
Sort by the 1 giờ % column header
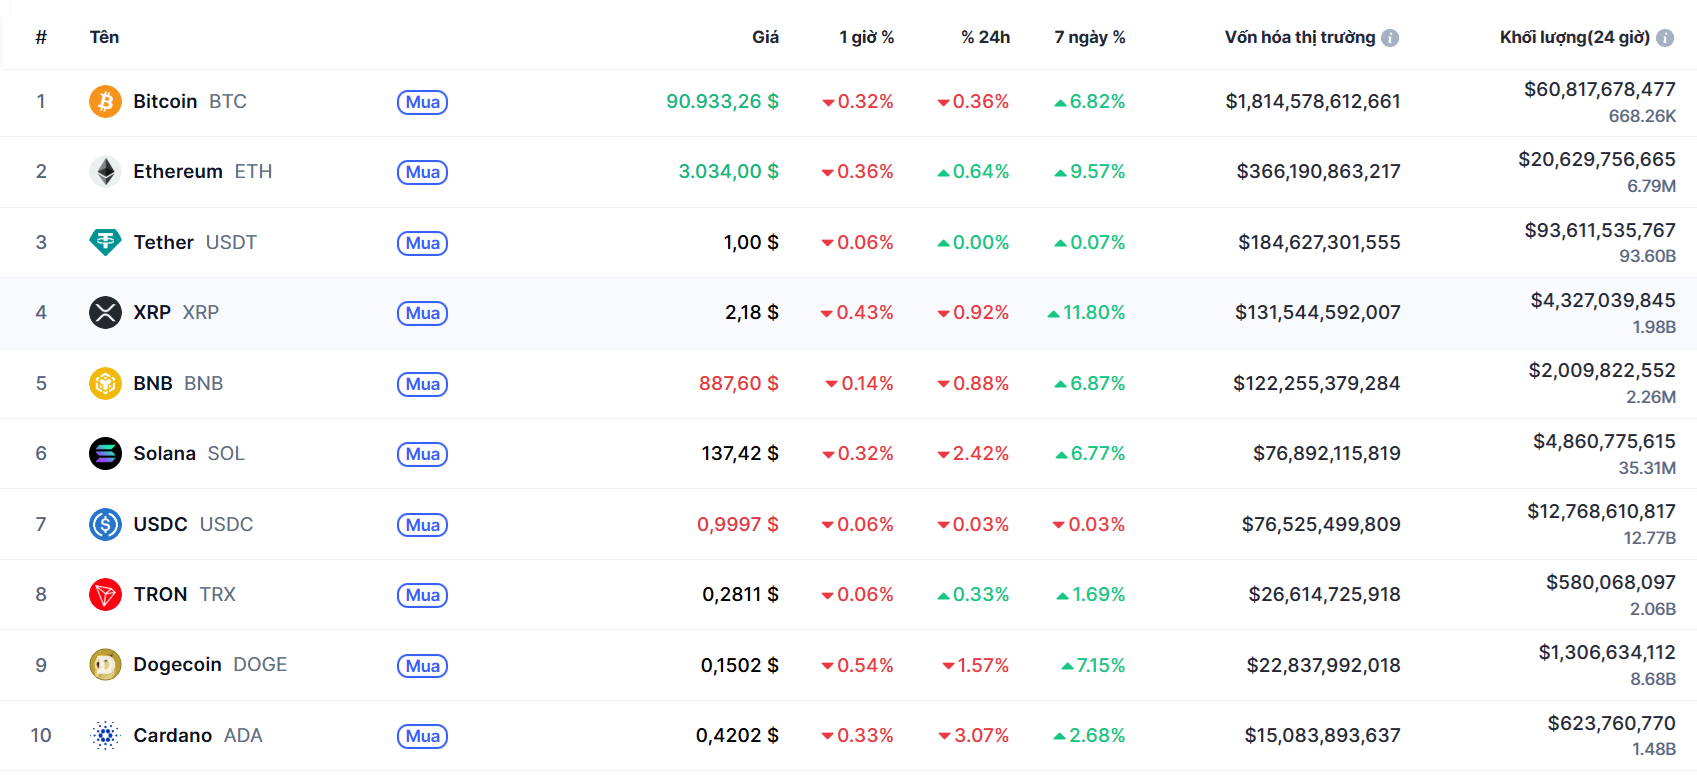(866, 37)
